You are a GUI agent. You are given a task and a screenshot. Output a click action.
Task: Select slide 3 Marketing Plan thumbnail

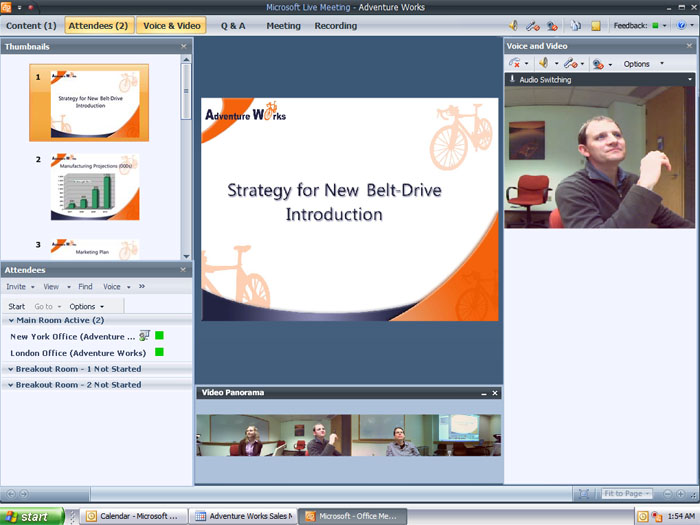pos(95,249)
